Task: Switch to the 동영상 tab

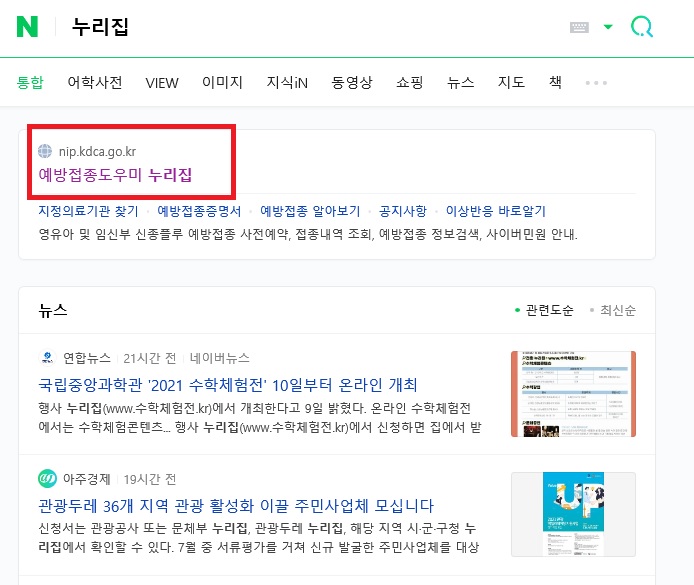Action: coord(352,82)
